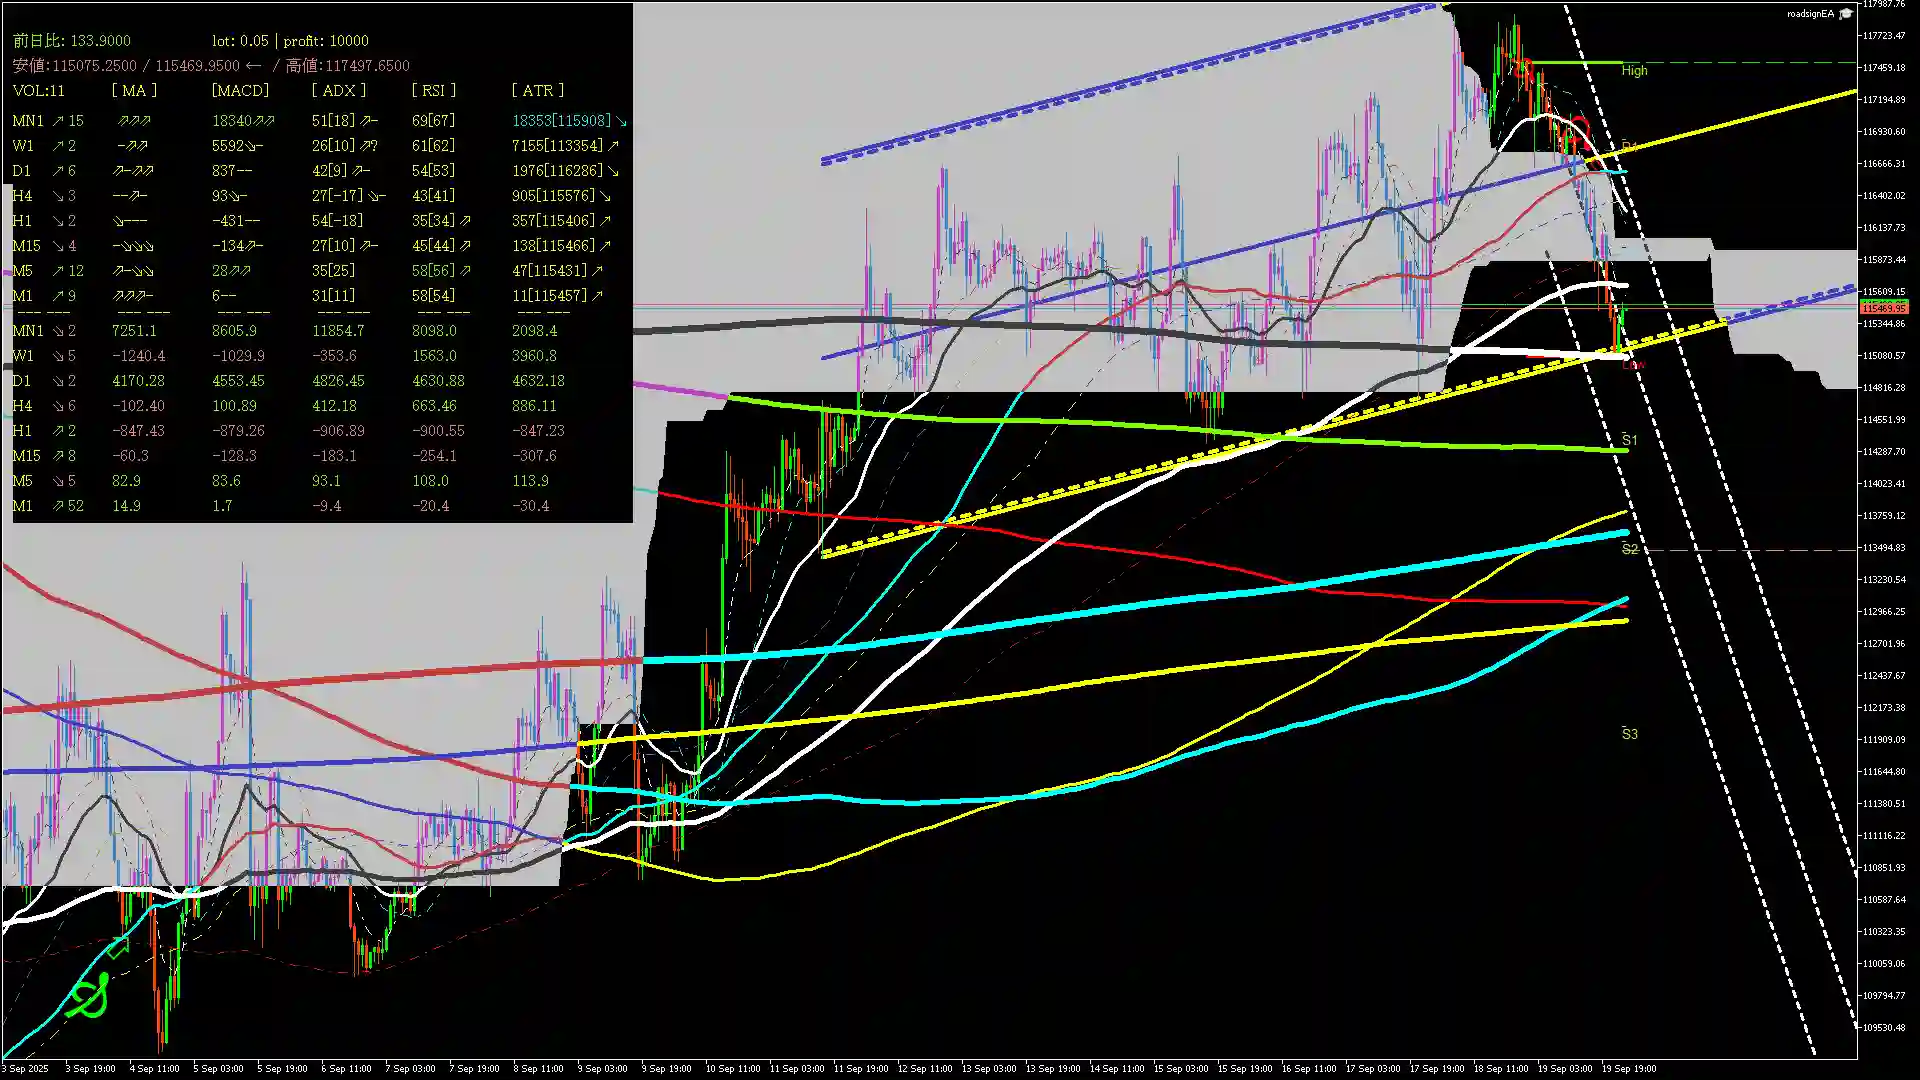Click the 3 Sep 2025 time axis label
Image resolution: width=1920 pixels, height=1080 pixels.
tap(25, 1068)
